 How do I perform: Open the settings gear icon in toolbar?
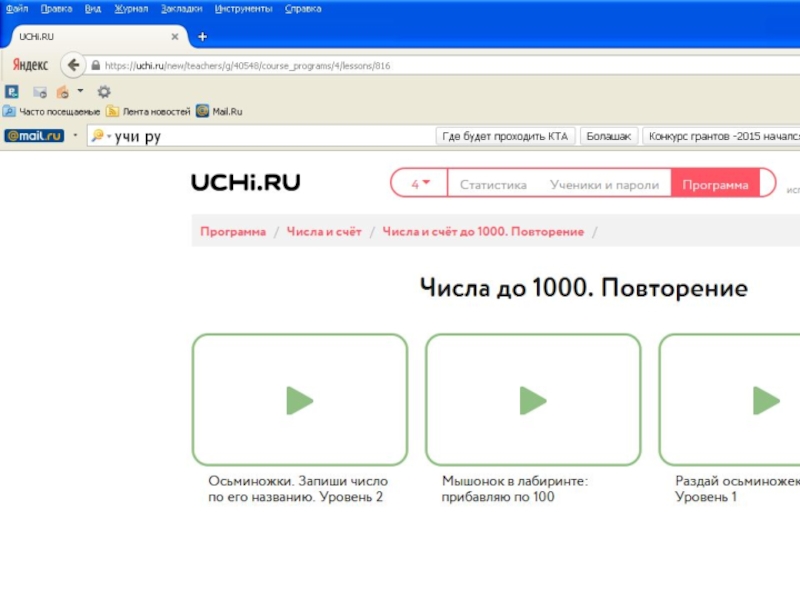click(103, 92)
